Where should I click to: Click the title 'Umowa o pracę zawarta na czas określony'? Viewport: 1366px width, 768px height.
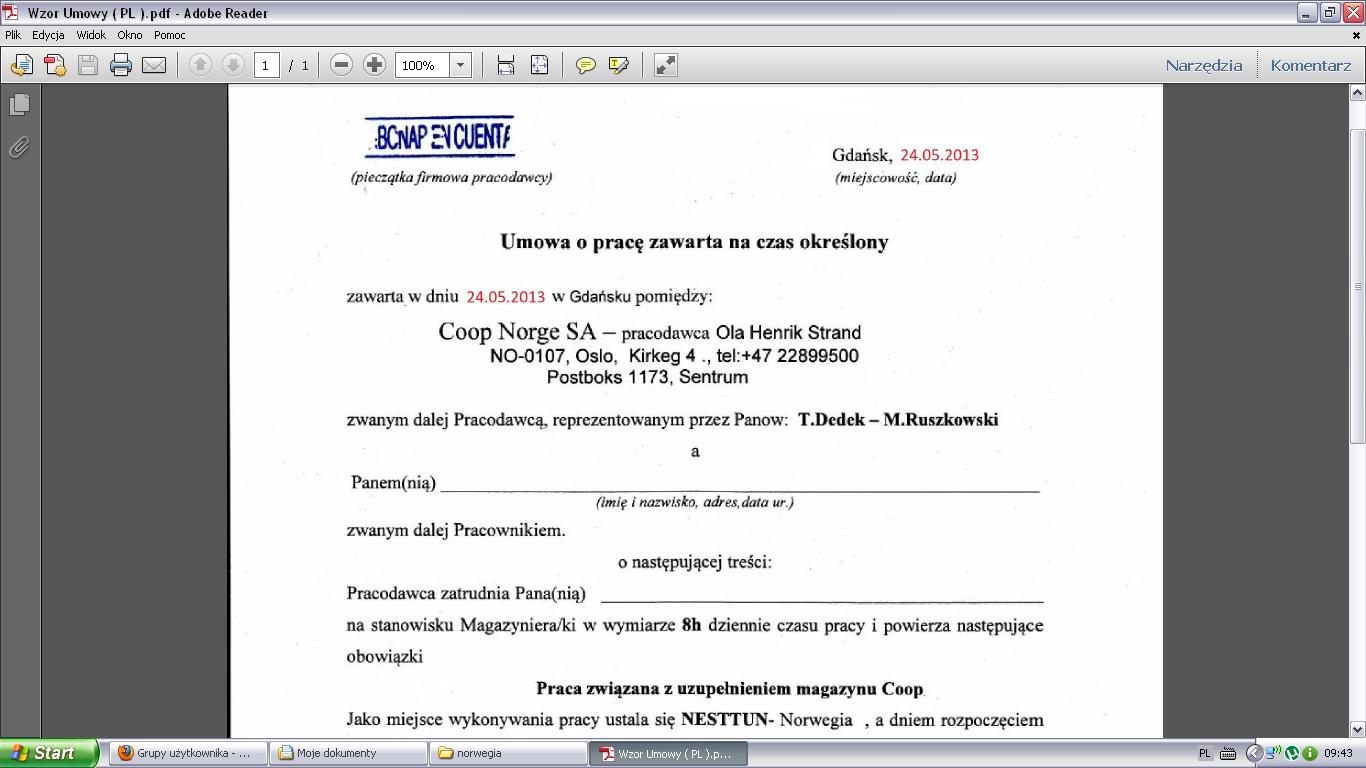click(x=694, y=241)
